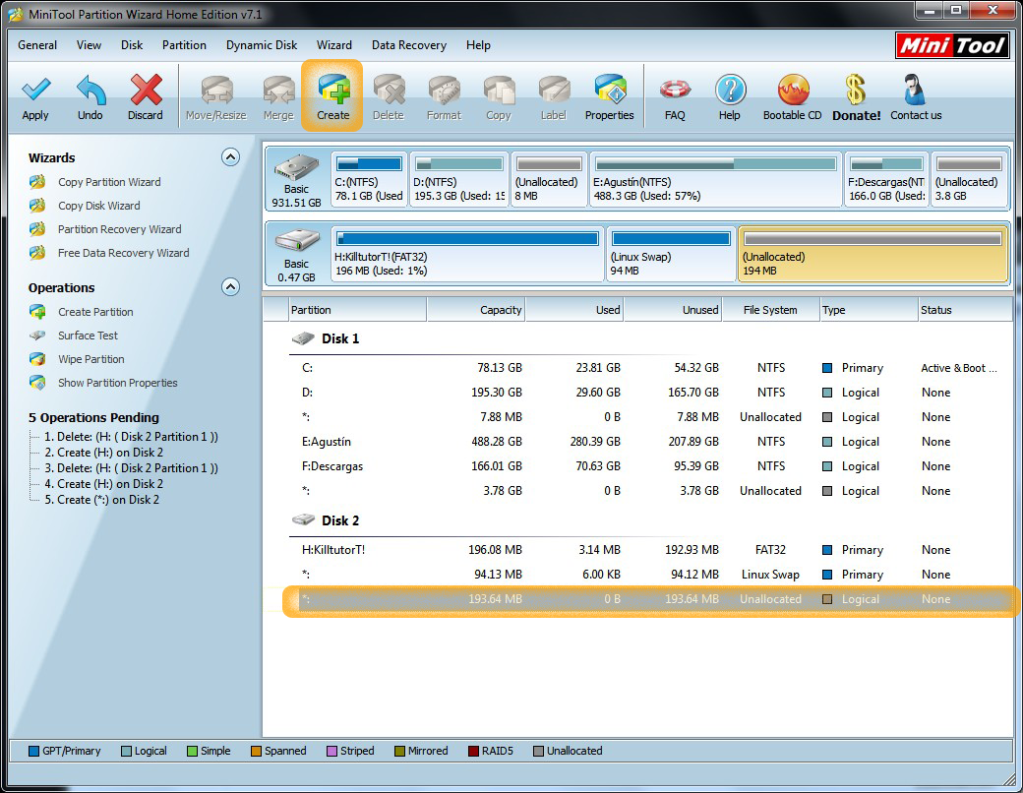Select the 8 MB Unallocated block
Screen dimensions: 1023x793
[x=549, y=179]
